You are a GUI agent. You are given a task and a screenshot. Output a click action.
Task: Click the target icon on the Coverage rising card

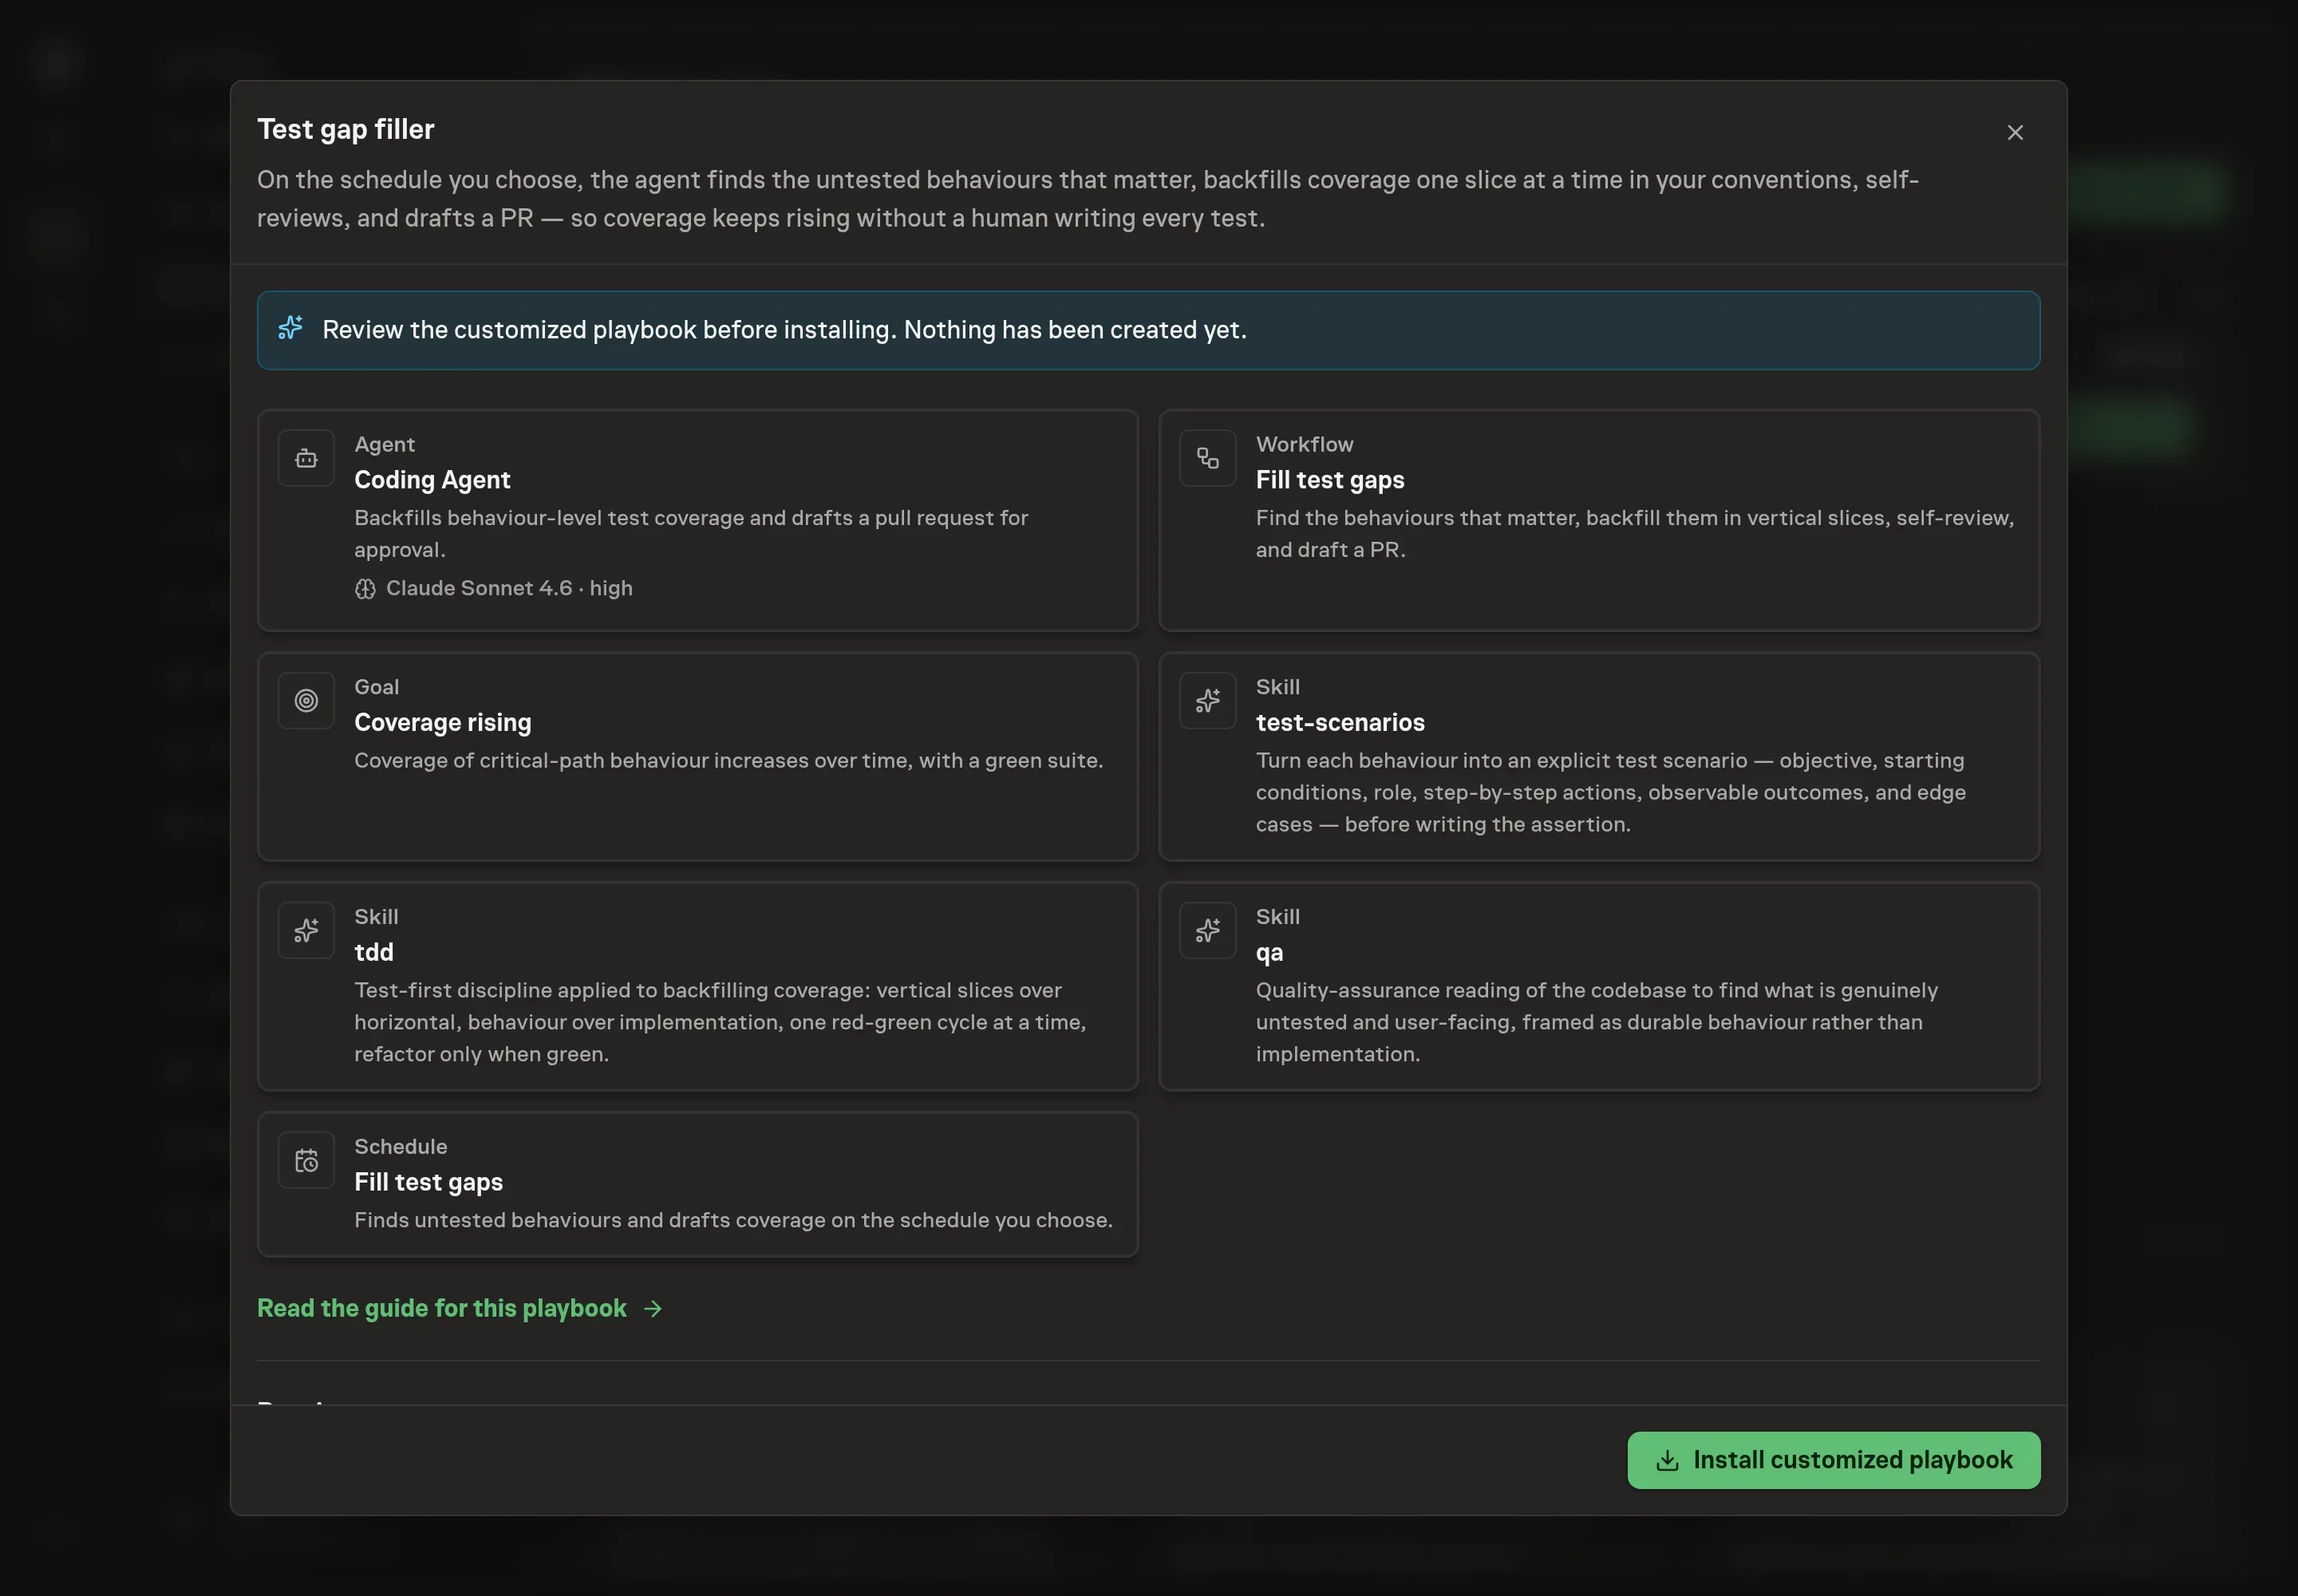click(306, 700)
